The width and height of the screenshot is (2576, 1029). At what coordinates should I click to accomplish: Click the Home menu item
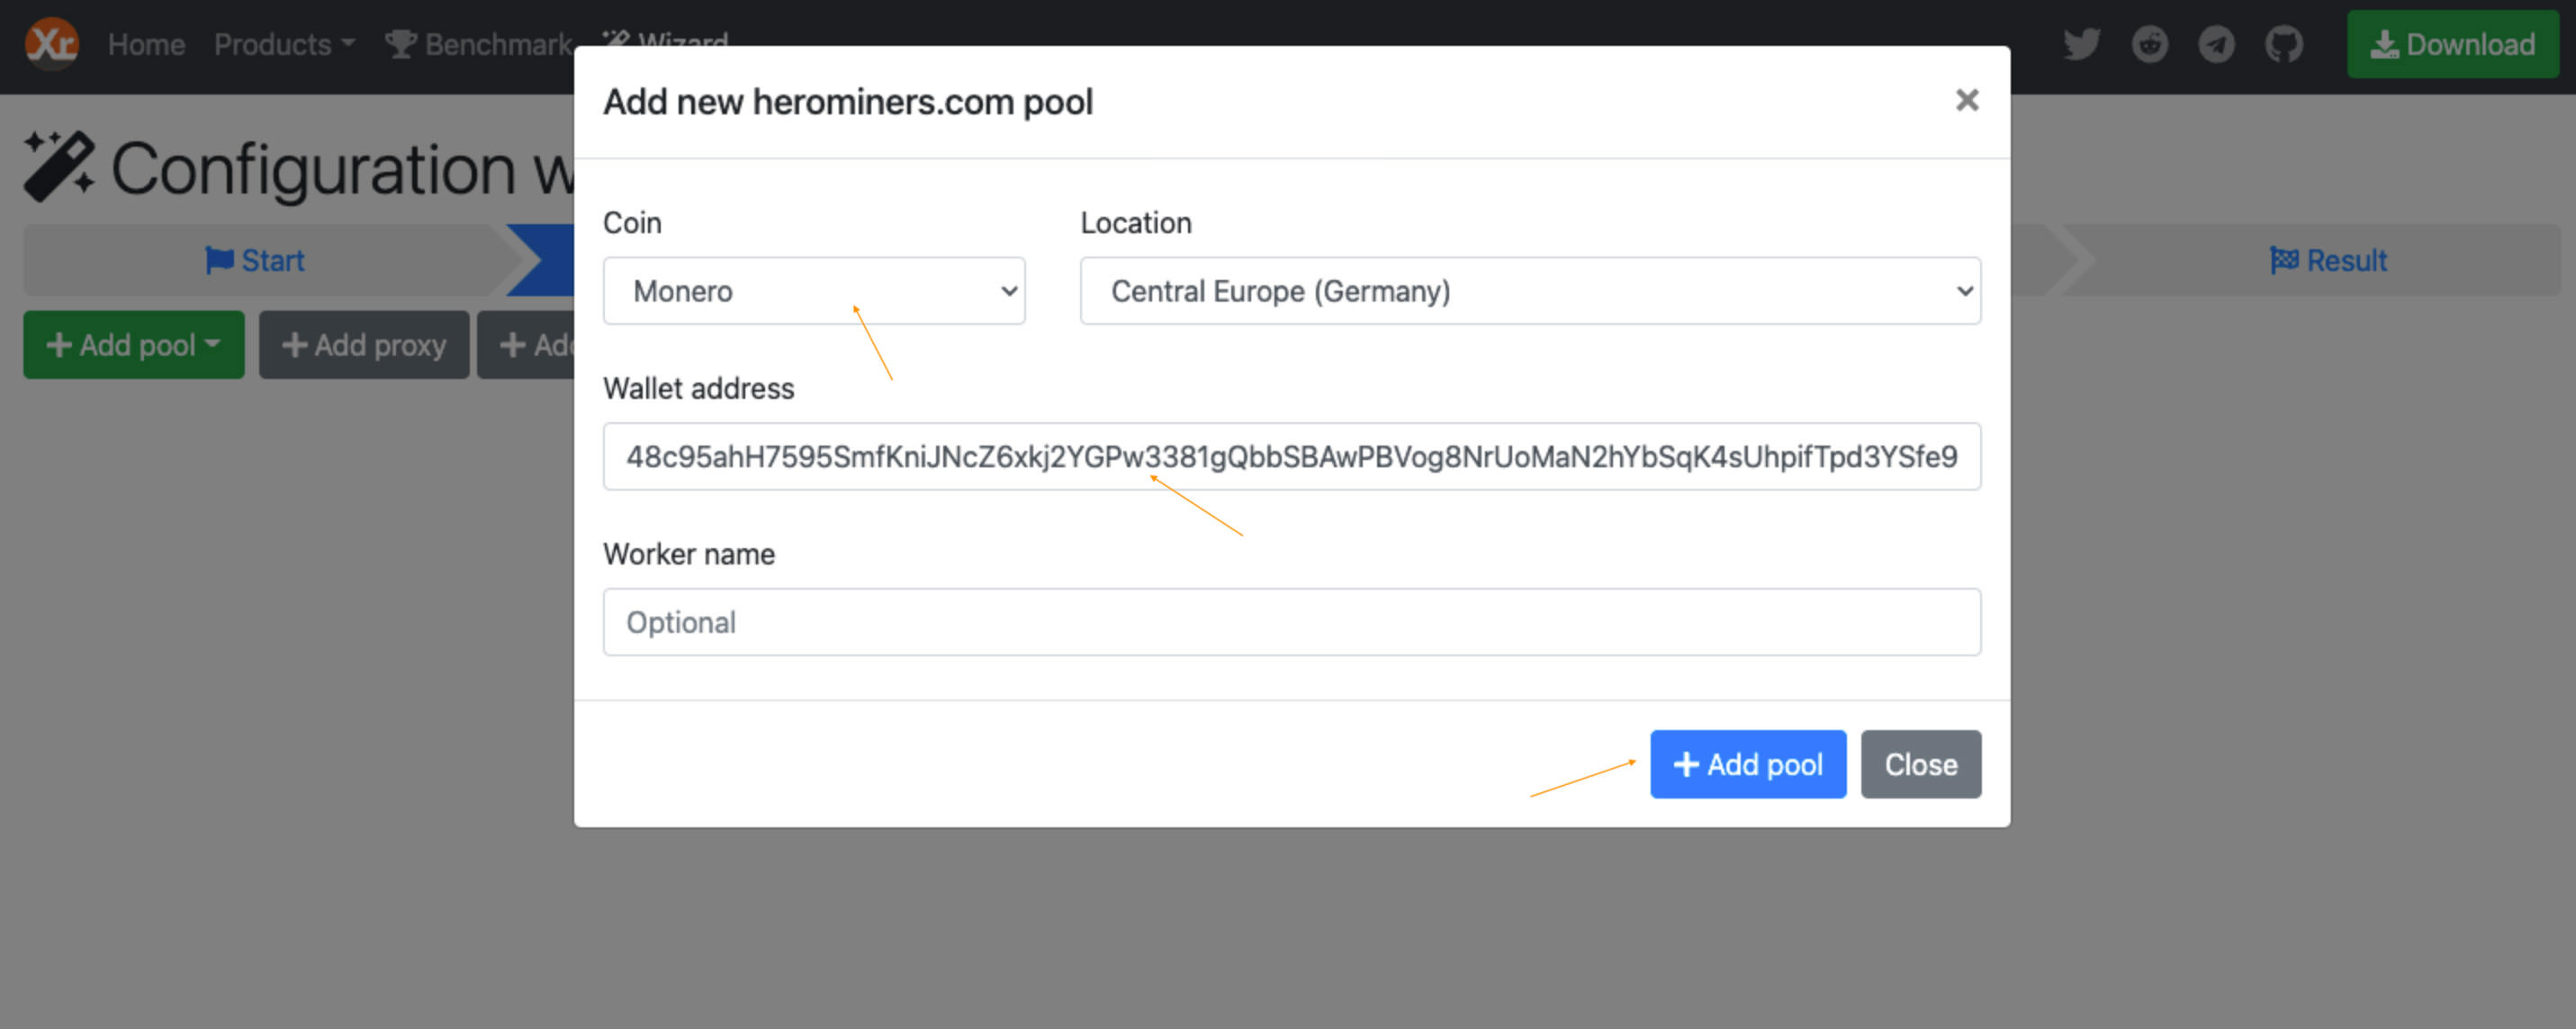pyautogui.click(x=146, y=41)
